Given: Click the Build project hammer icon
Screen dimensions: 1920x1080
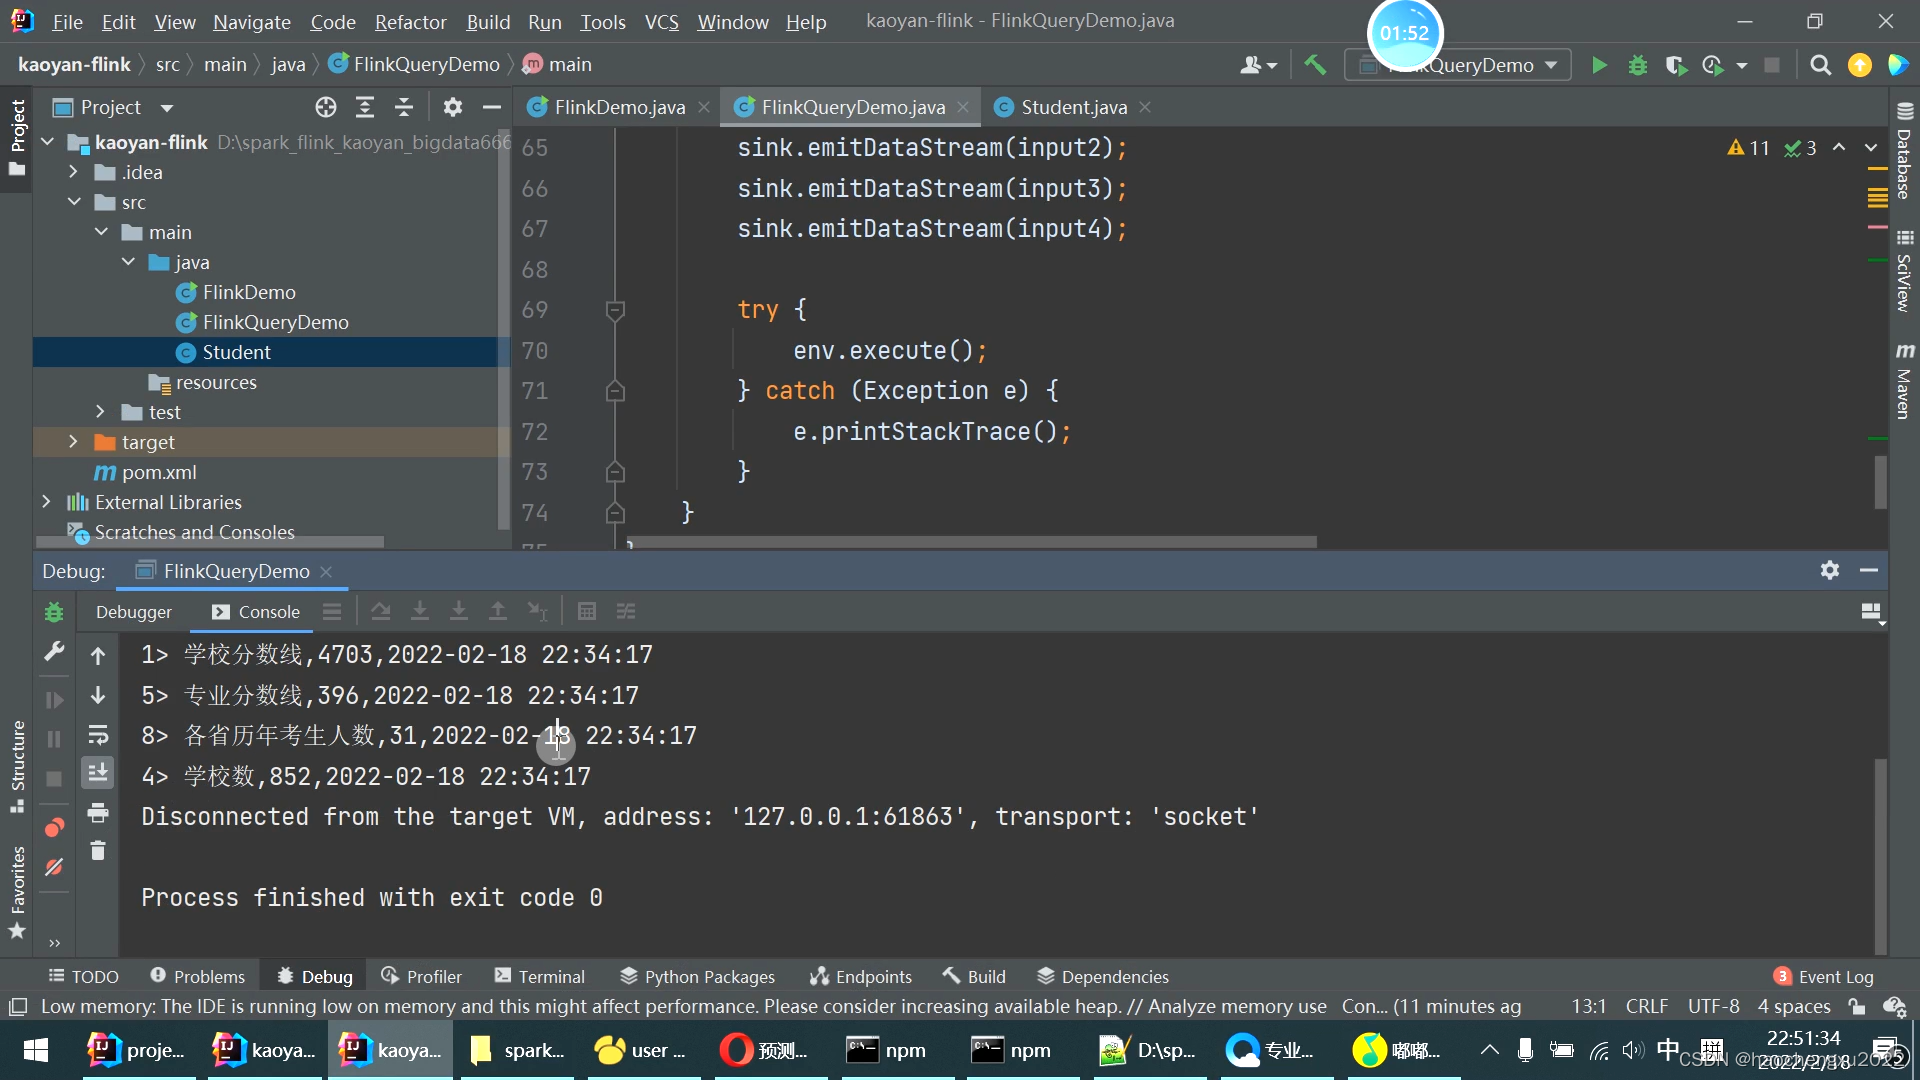Looking at the screenshot, I should (1315, 65).
